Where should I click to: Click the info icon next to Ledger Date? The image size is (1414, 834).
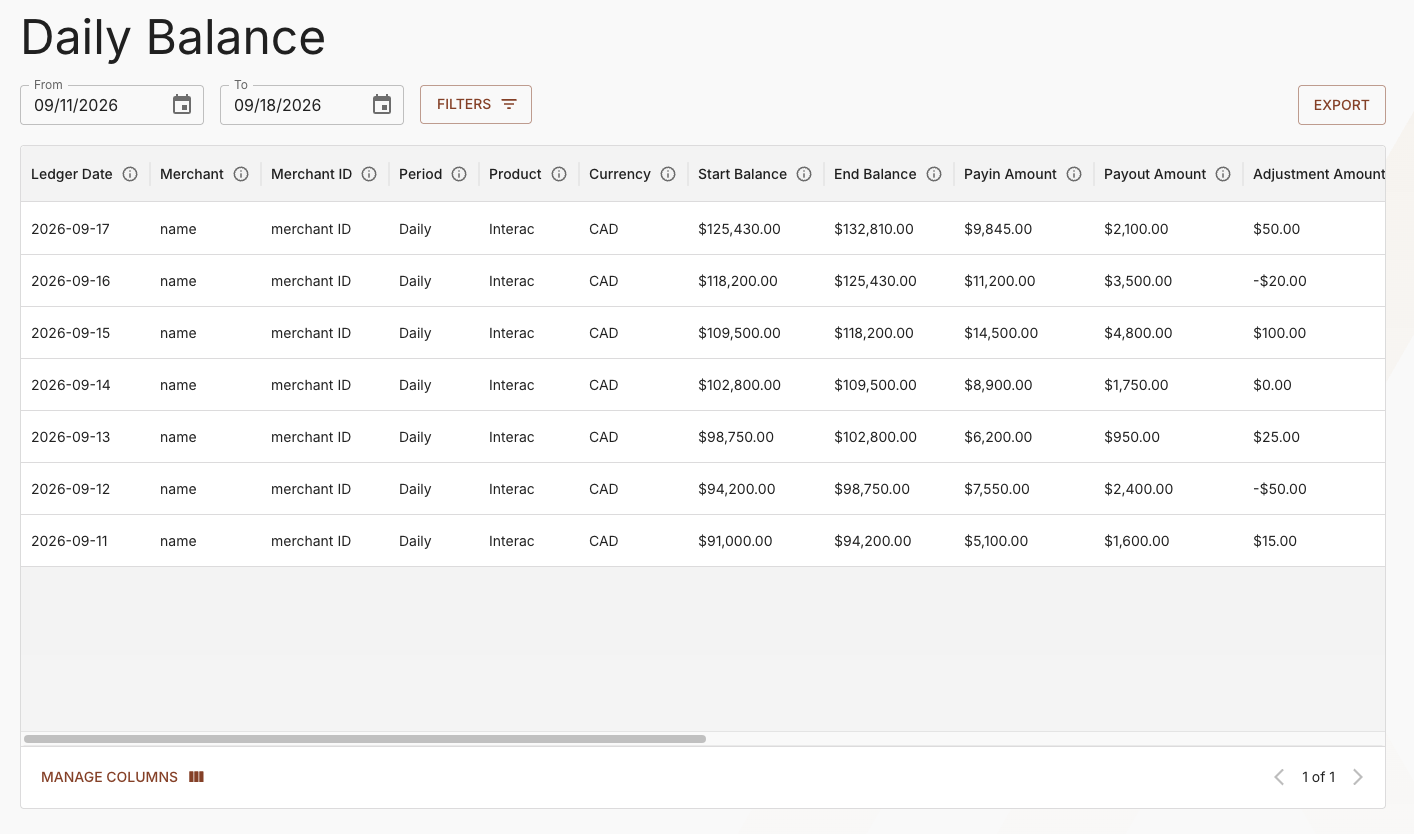(x=130, y=174)
